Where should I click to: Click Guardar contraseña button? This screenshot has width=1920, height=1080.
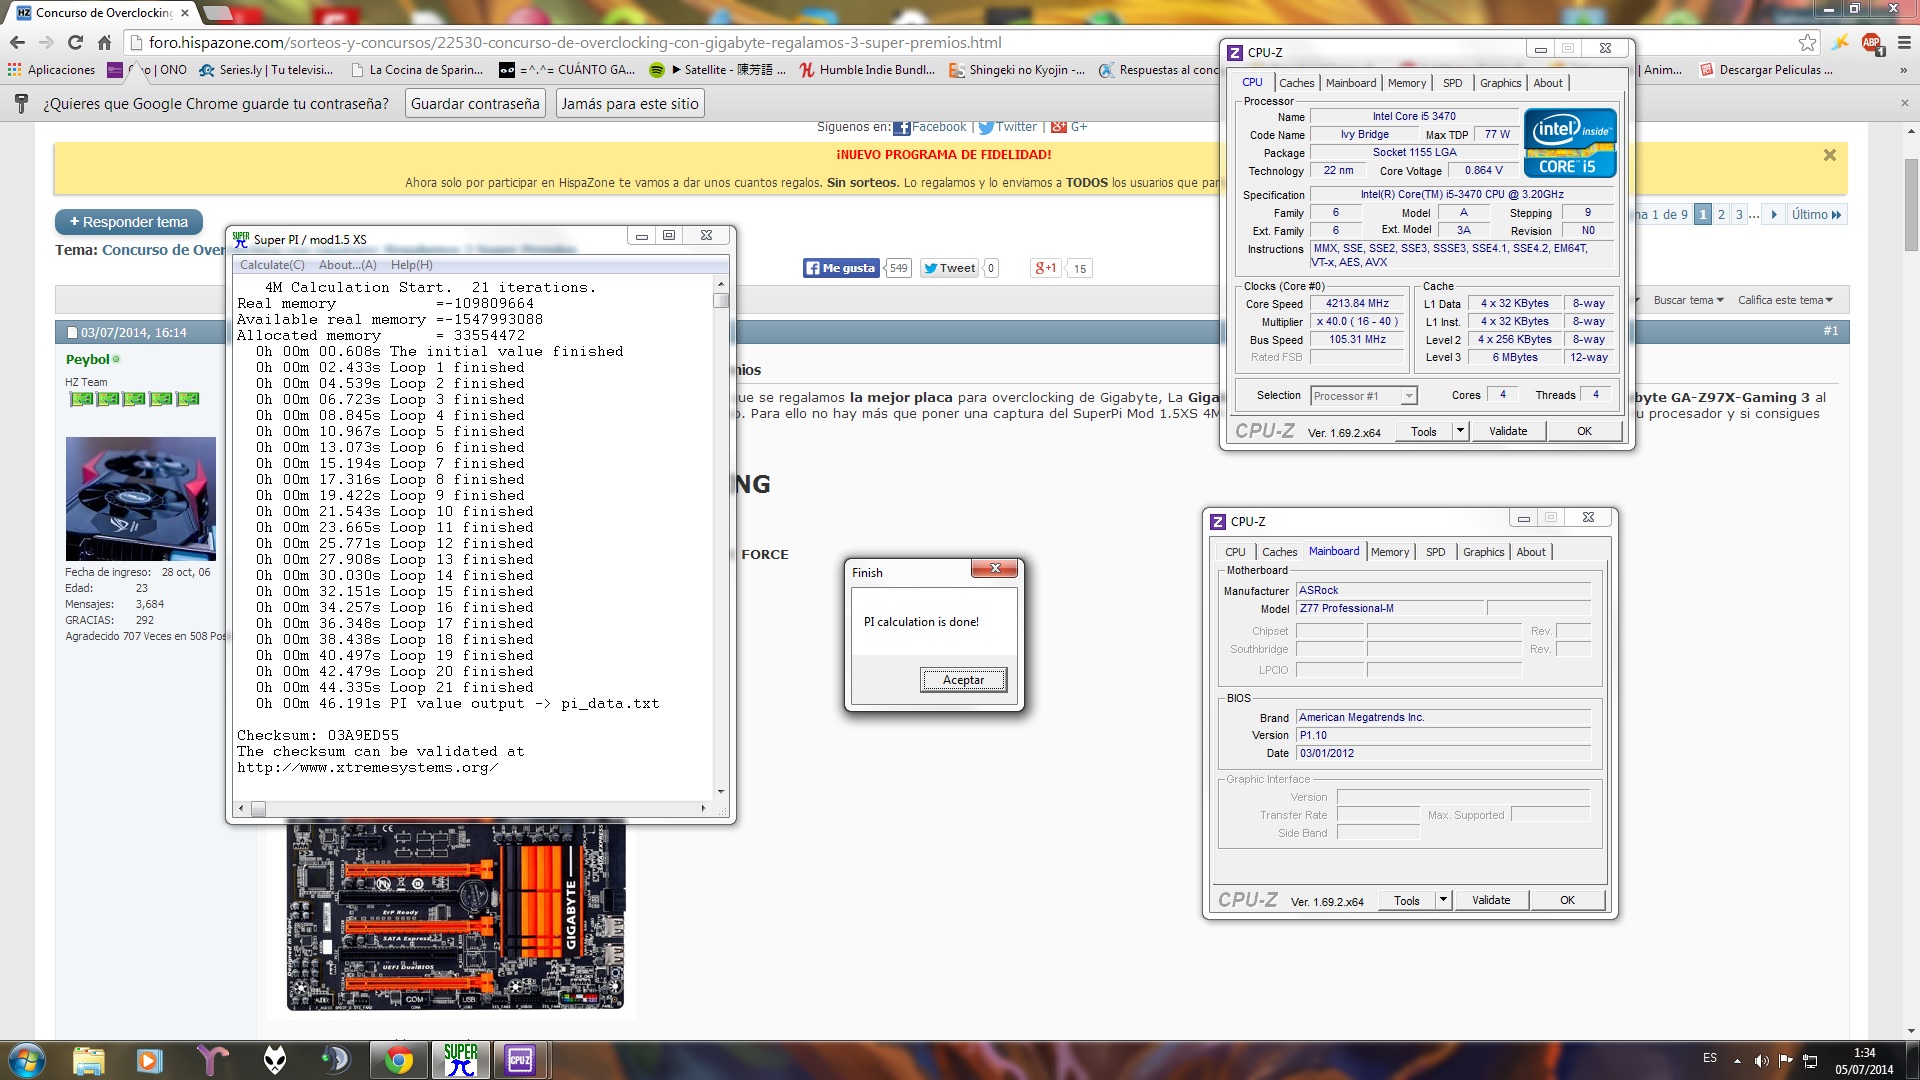point(475,104)
